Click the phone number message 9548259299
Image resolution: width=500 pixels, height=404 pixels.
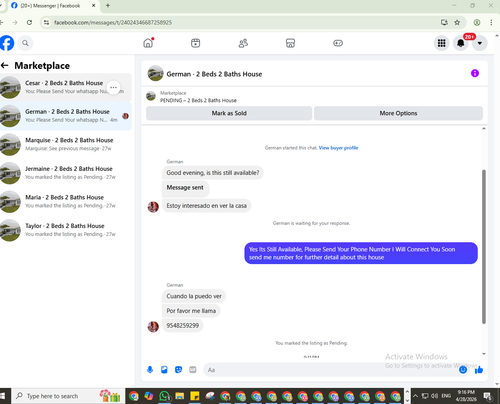coord(183,325)
